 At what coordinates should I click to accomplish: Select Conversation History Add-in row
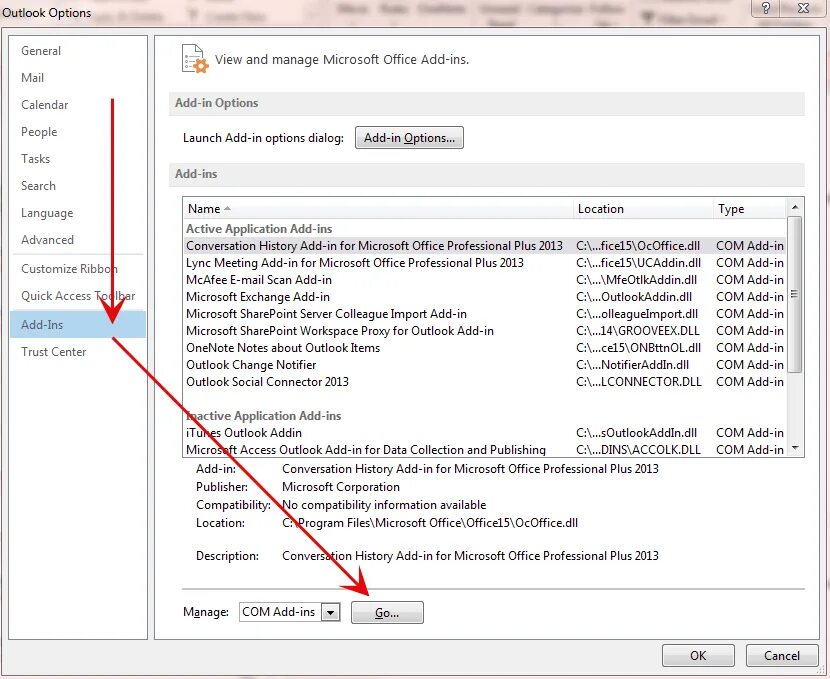(x=484, y=246)
